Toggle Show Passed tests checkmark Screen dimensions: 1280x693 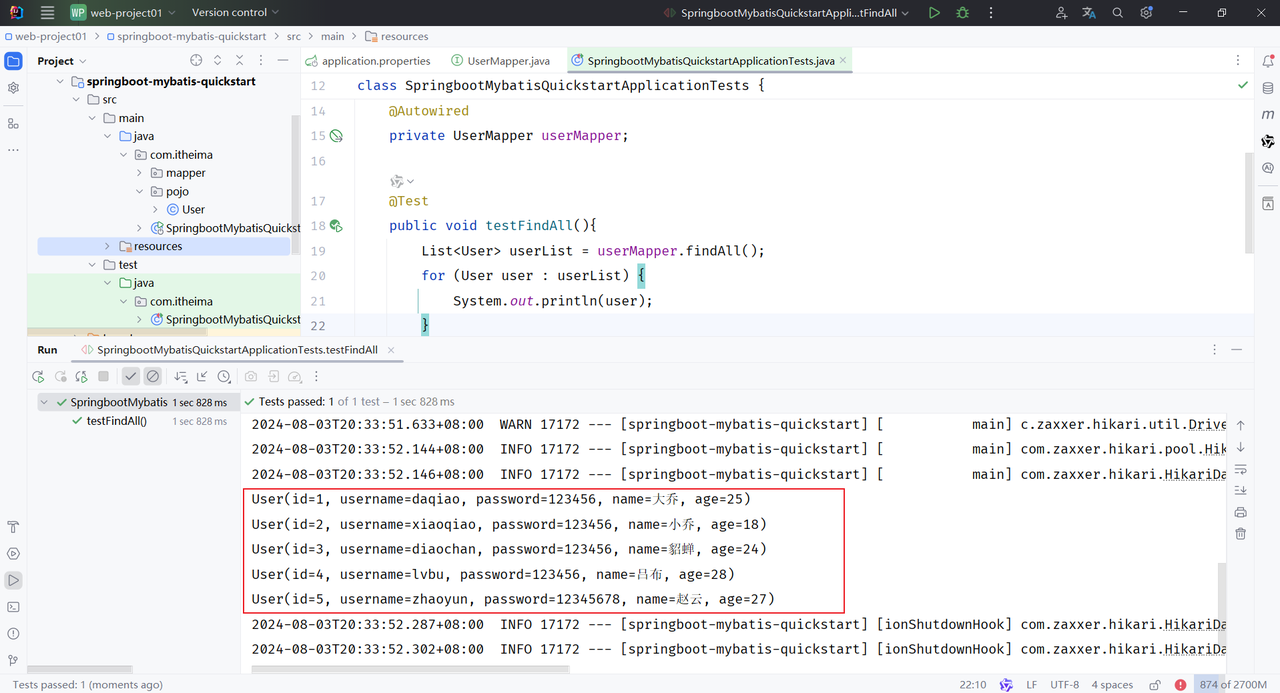pos(131,377)
